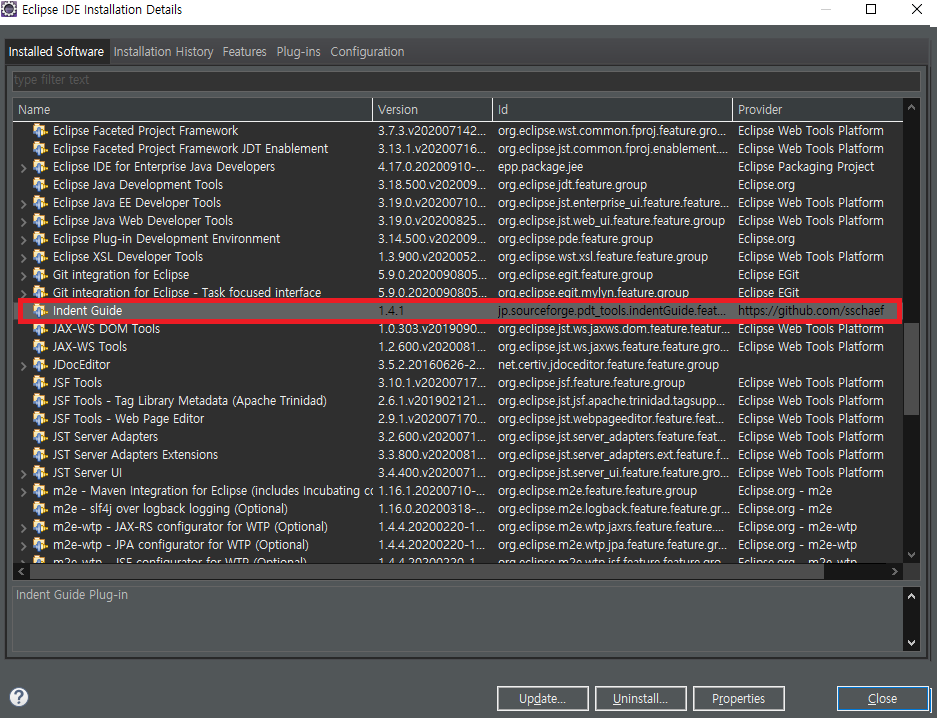This screenshot has width=937, height=718.
Task: Expand m2e-wtp - JPA configurator node
Action: point(23,546)
